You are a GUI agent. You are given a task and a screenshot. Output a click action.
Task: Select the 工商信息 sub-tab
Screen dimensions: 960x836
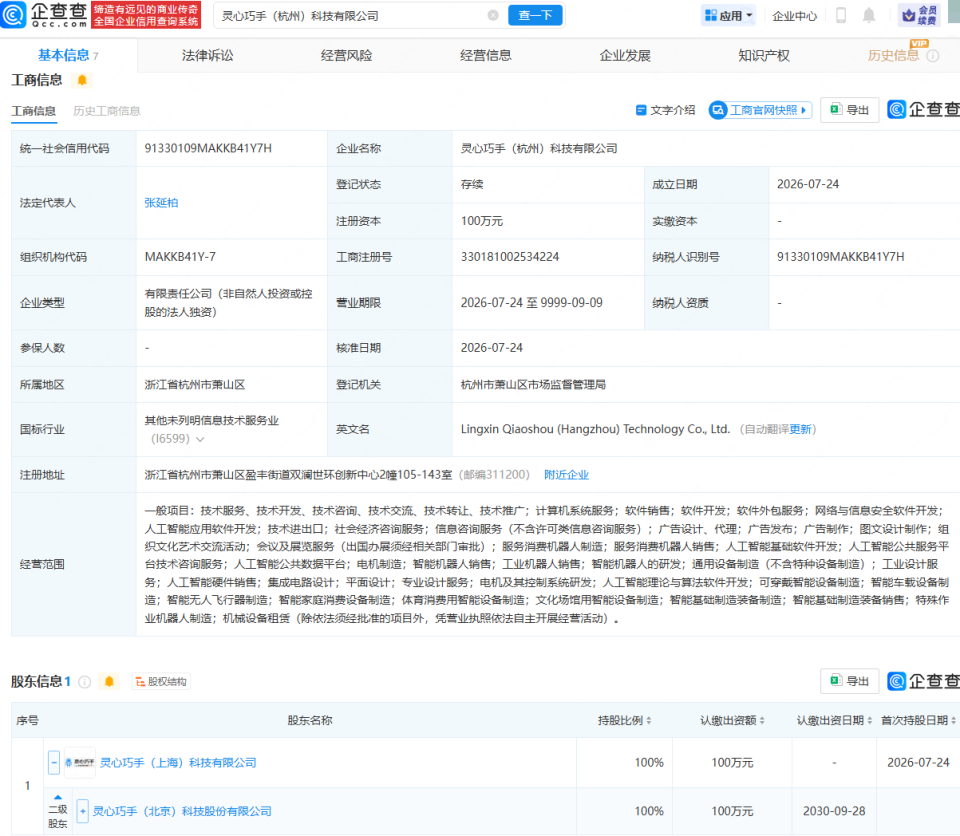(34, 111)
